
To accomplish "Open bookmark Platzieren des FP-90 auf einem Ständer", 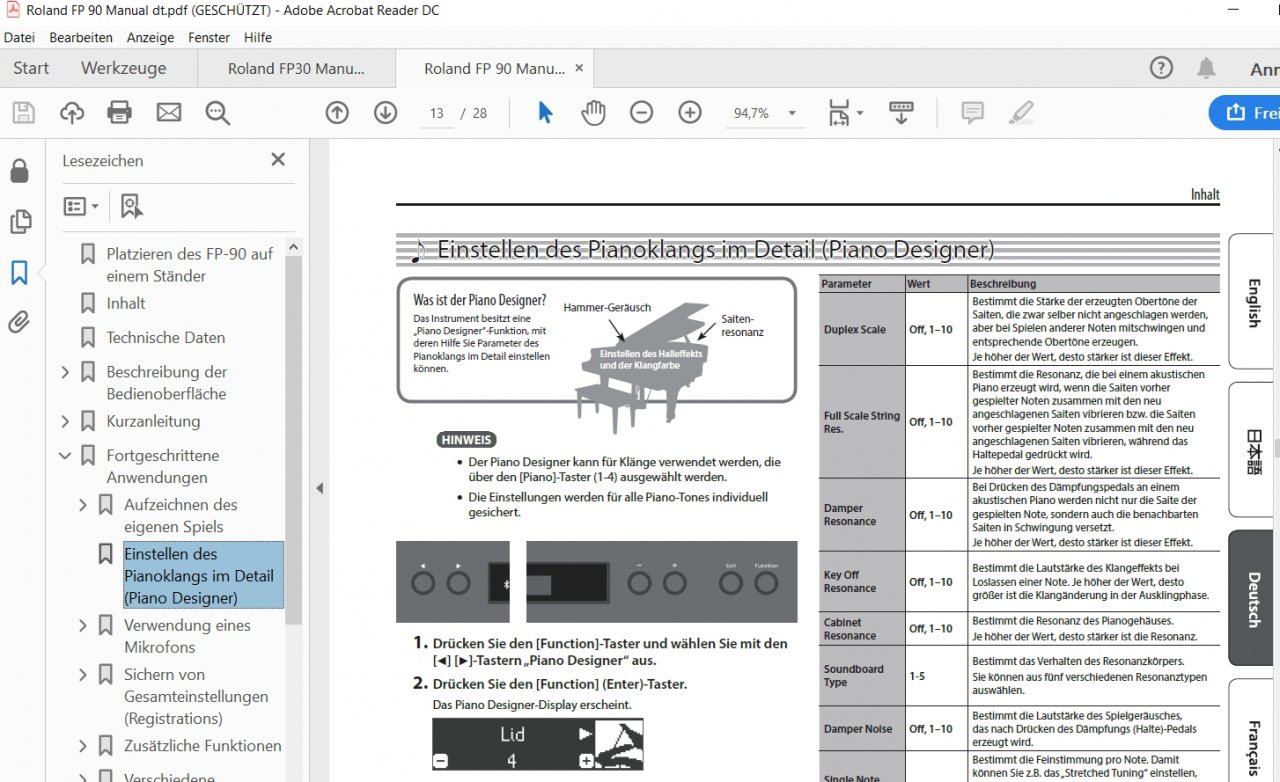I will pos(189,265).
